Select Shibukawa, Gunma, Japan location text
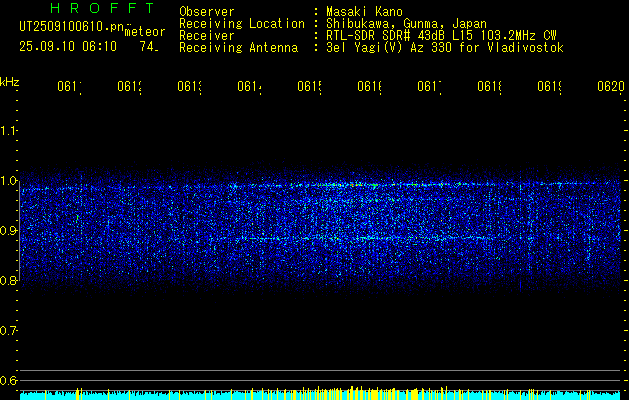This screenshot has height=400, width=629. tap(406, 24)
